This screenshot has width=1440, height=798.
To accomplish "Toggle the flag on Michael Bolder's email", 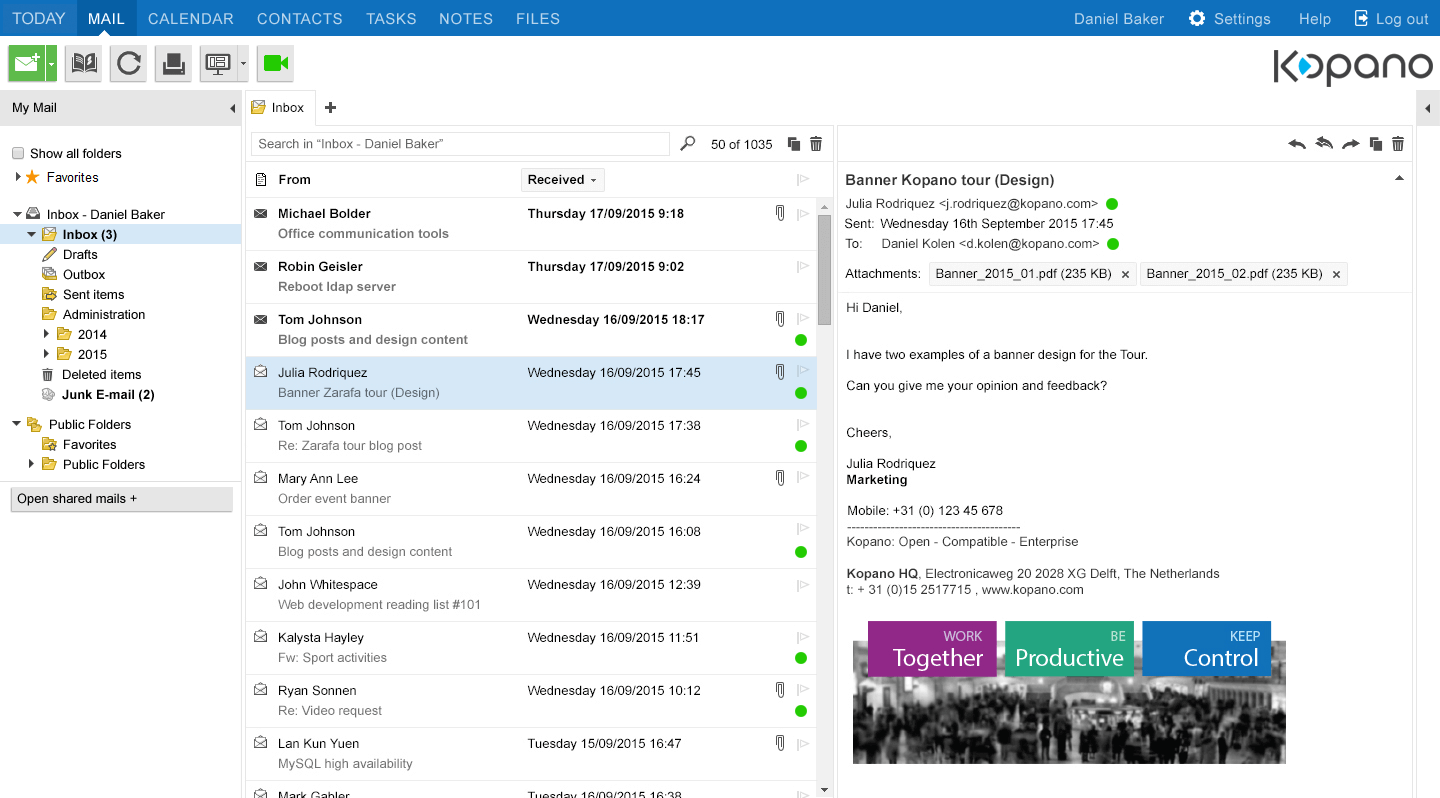I will coord(802,214).
